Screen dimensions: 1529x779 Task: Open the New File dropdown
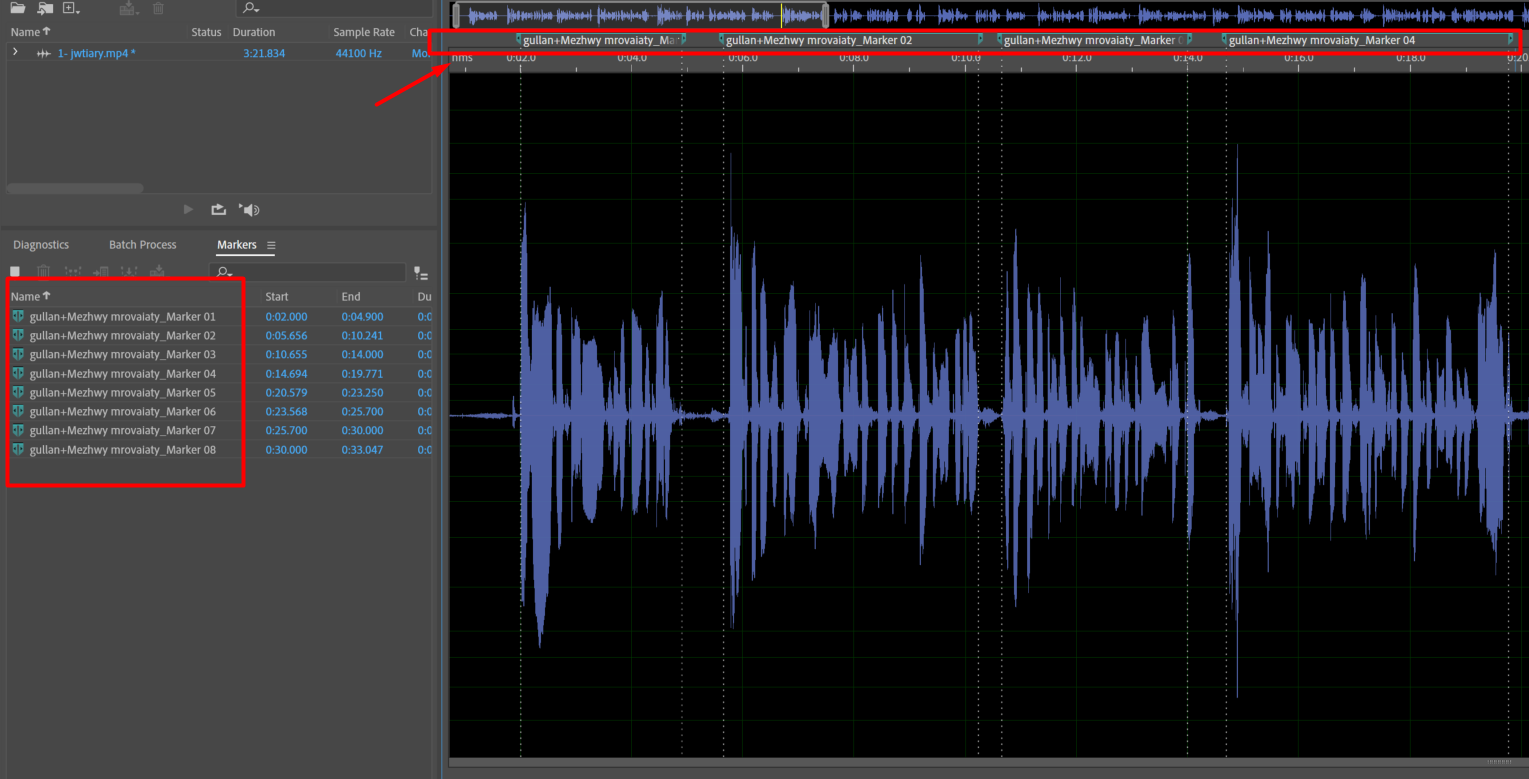pyautogui.click(x=71, y=8)
